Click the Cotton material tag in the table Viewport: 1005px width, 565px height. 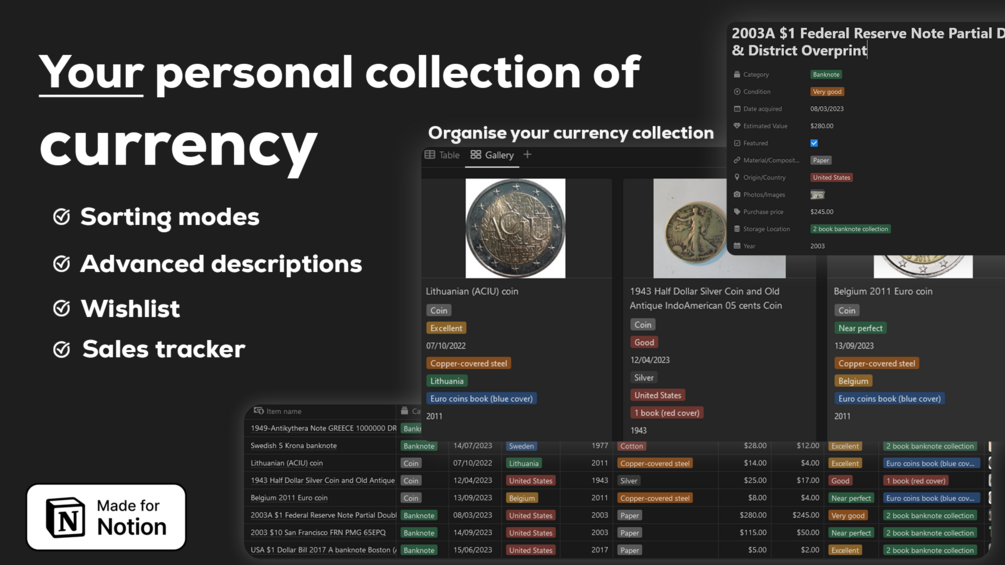[632, 446]
